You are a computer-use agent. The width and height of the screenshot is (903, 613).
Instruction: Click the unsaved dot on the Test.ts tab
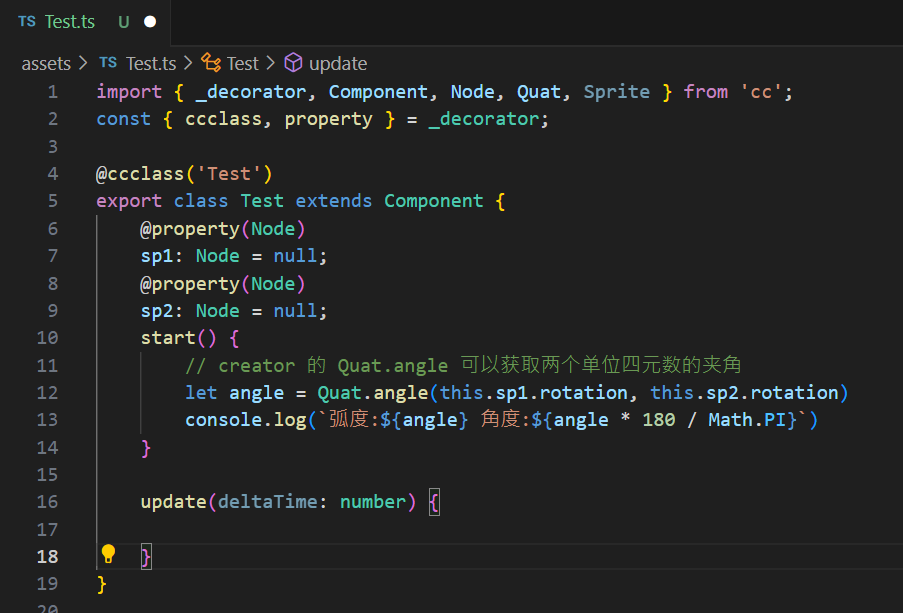coord(150,22)
